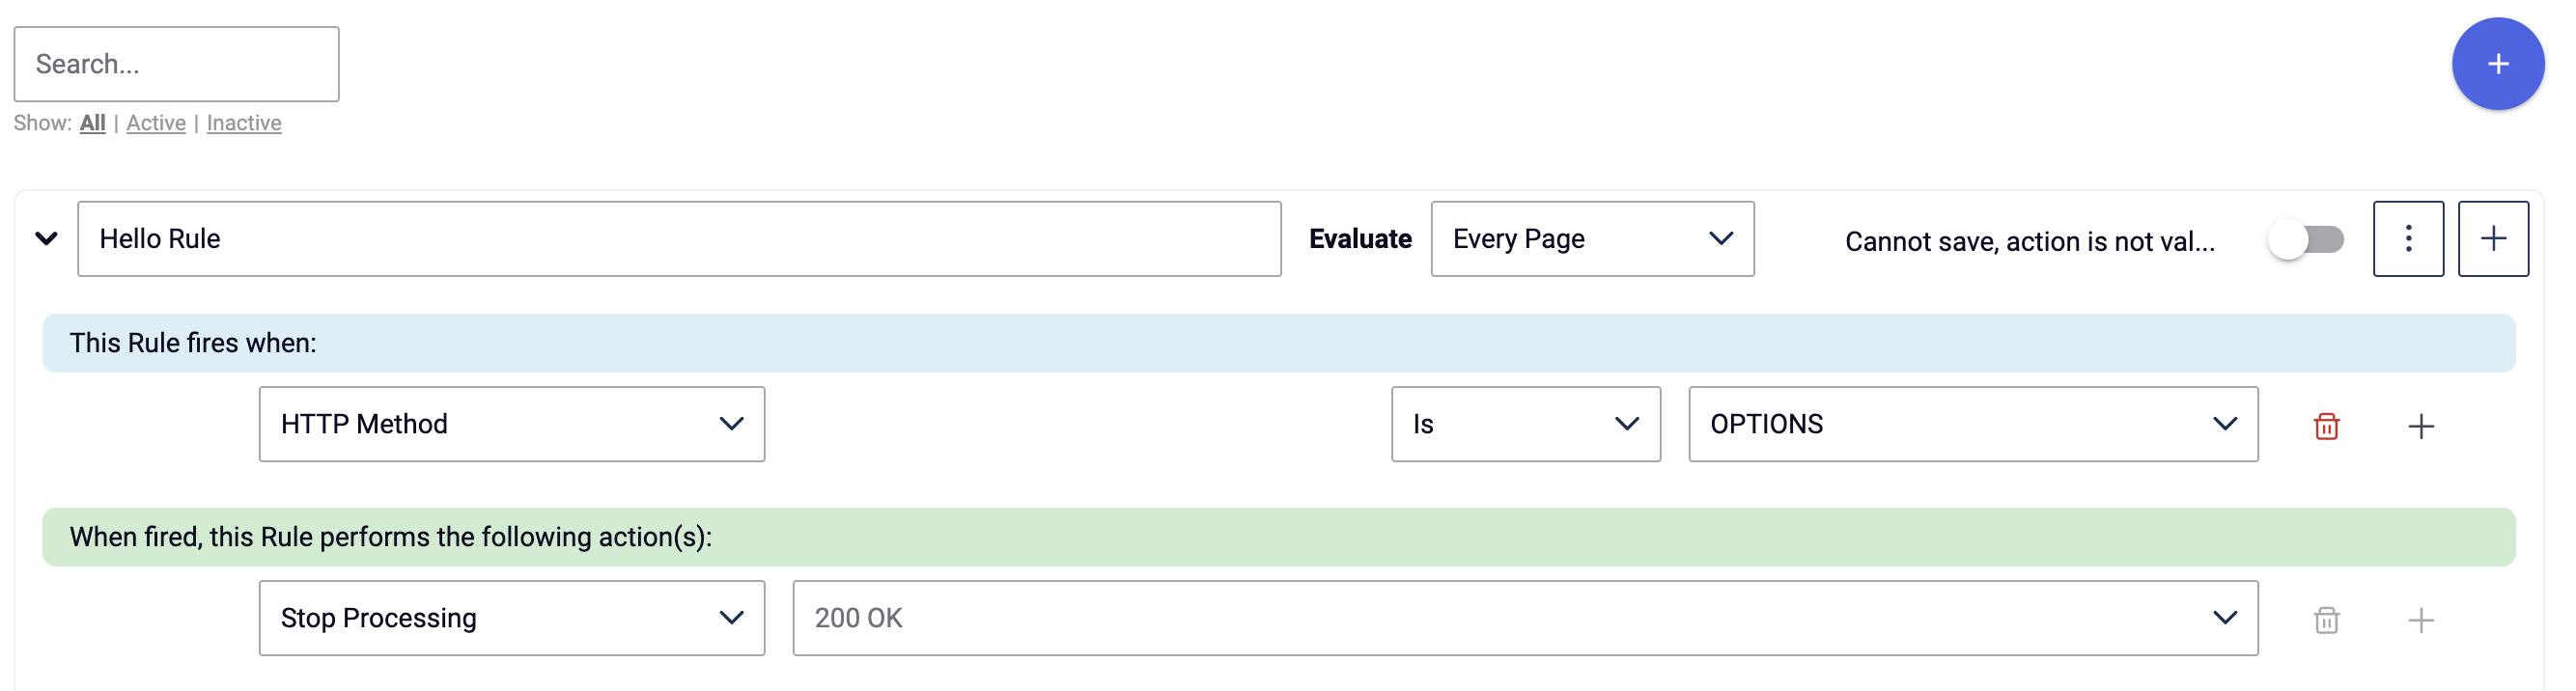Open the Hello Rule kebab options menu
Screen dimensions: 2576x691
(x=2408, y=238)
